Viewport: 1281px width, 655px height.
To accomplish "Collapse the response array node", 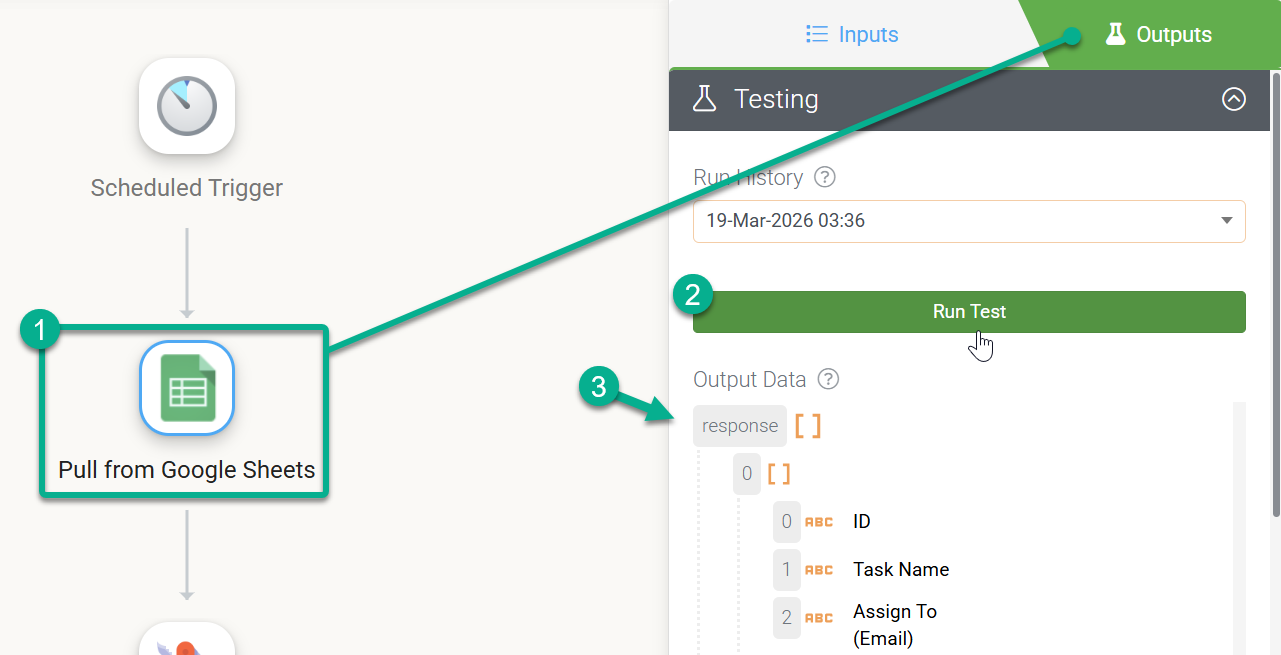I will coord(740,426).
